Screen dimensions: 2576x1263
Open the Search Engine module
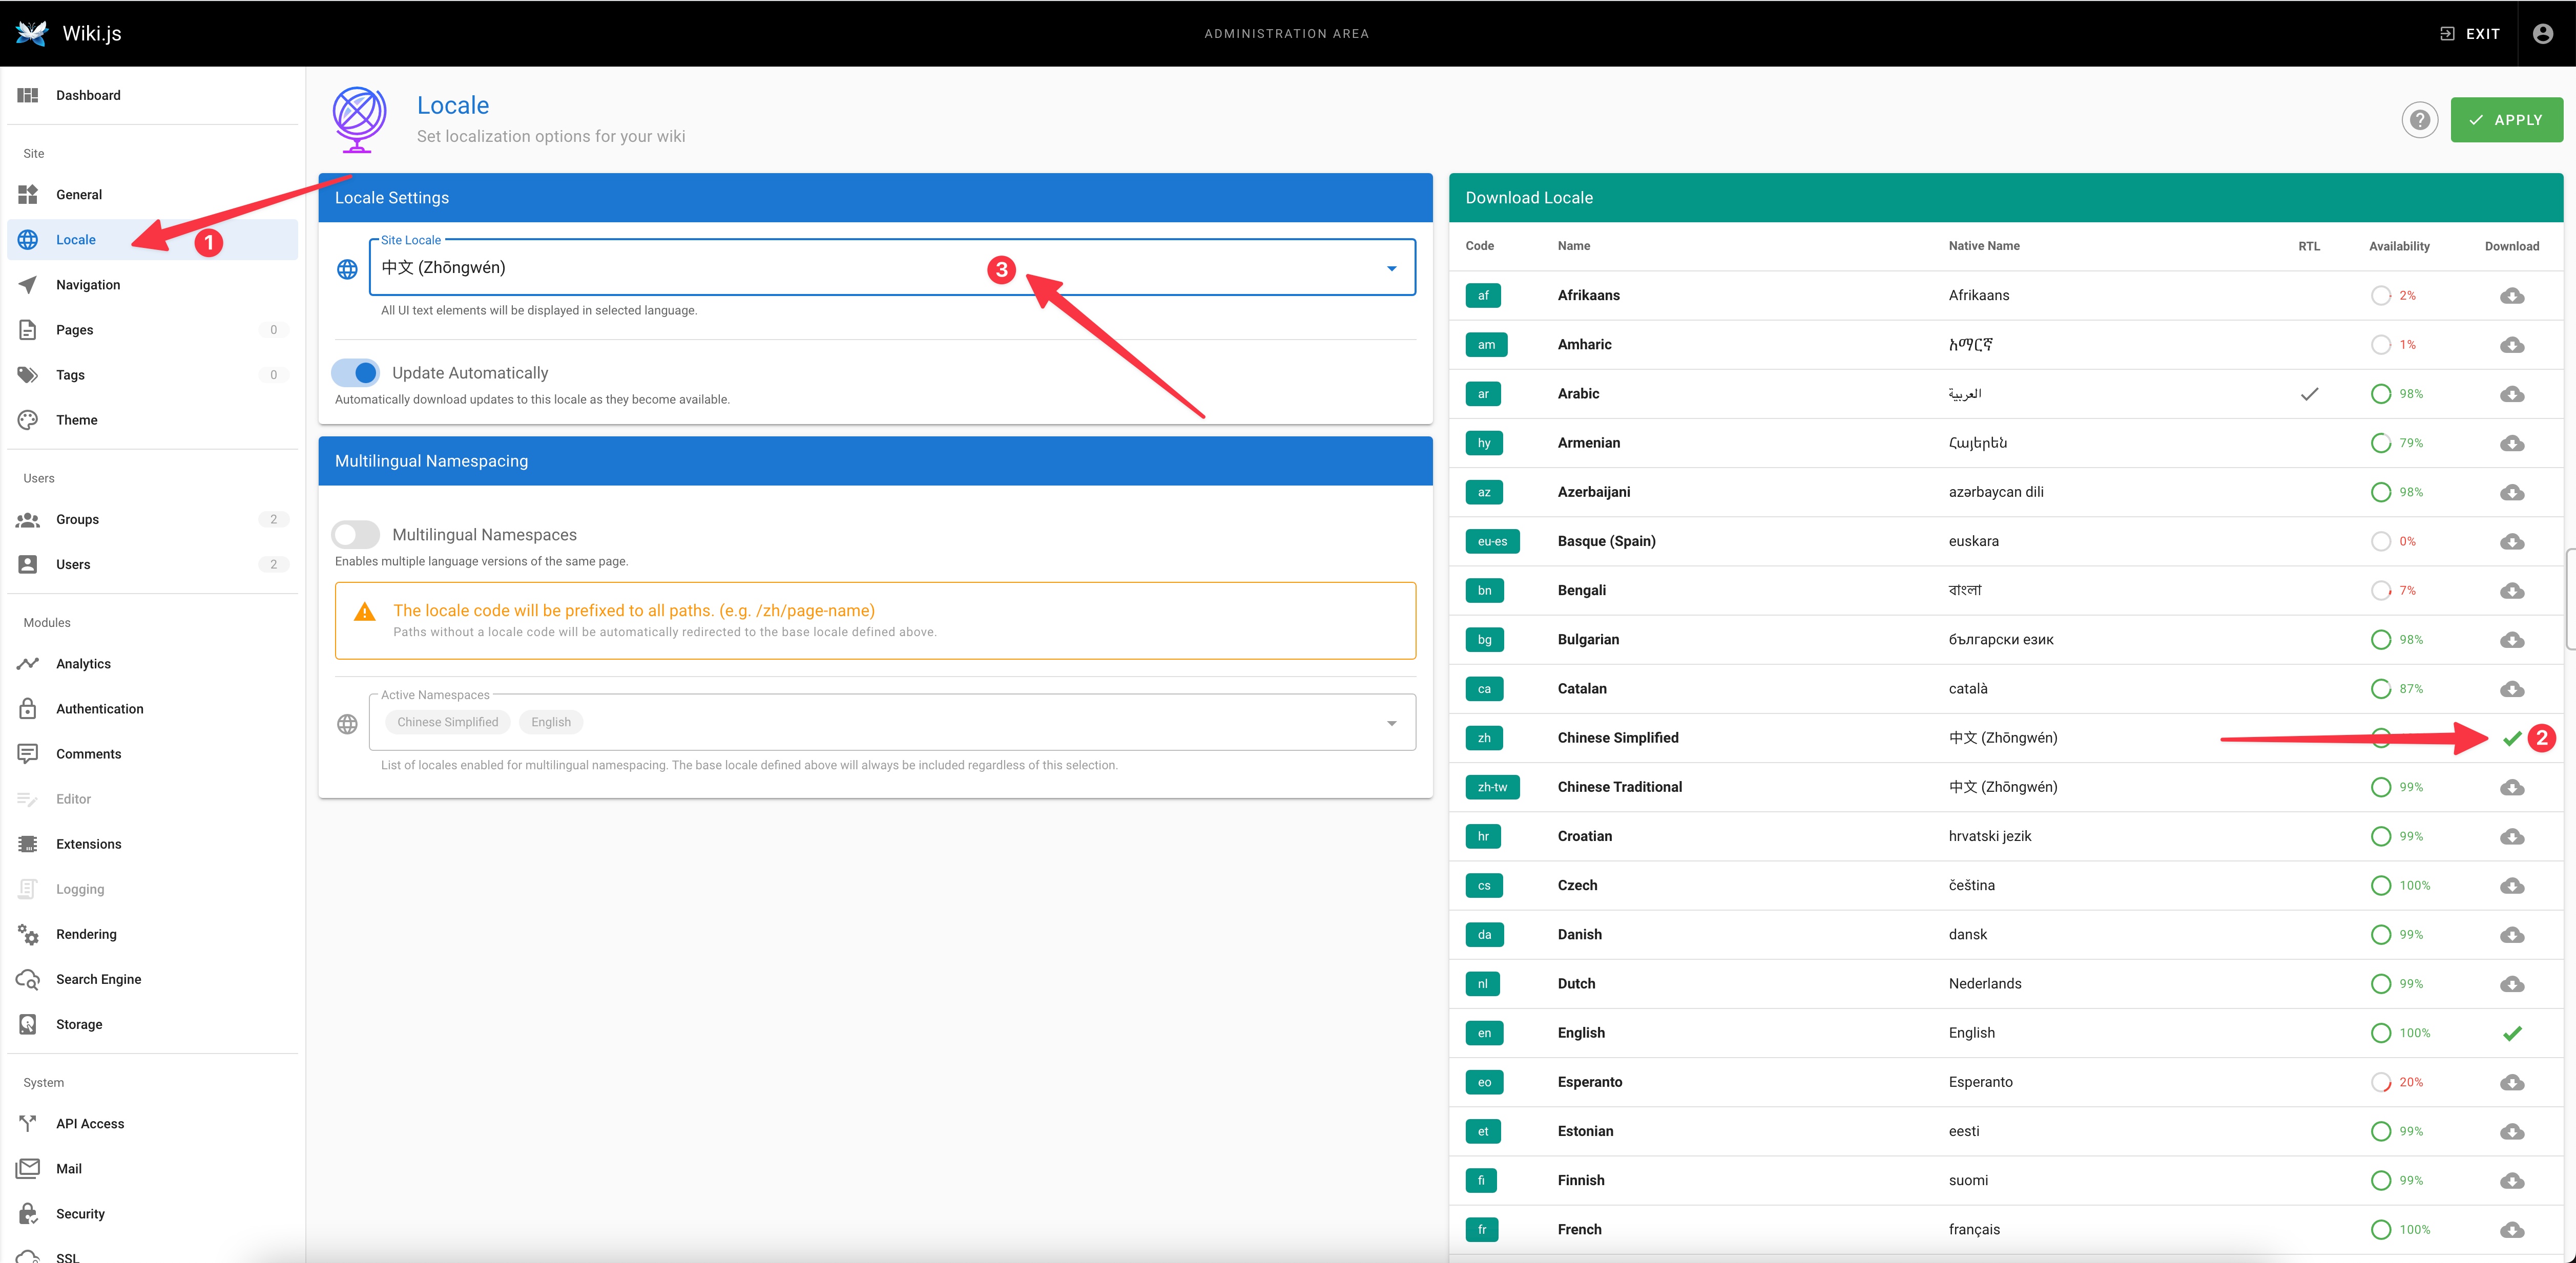click(x=152, y=978)
